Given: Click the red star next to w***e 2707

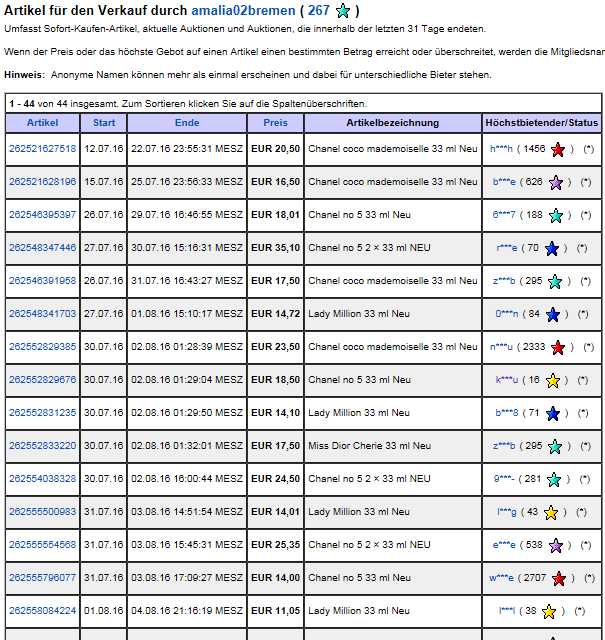Looking at the screenshot, I should pos(559,578).
